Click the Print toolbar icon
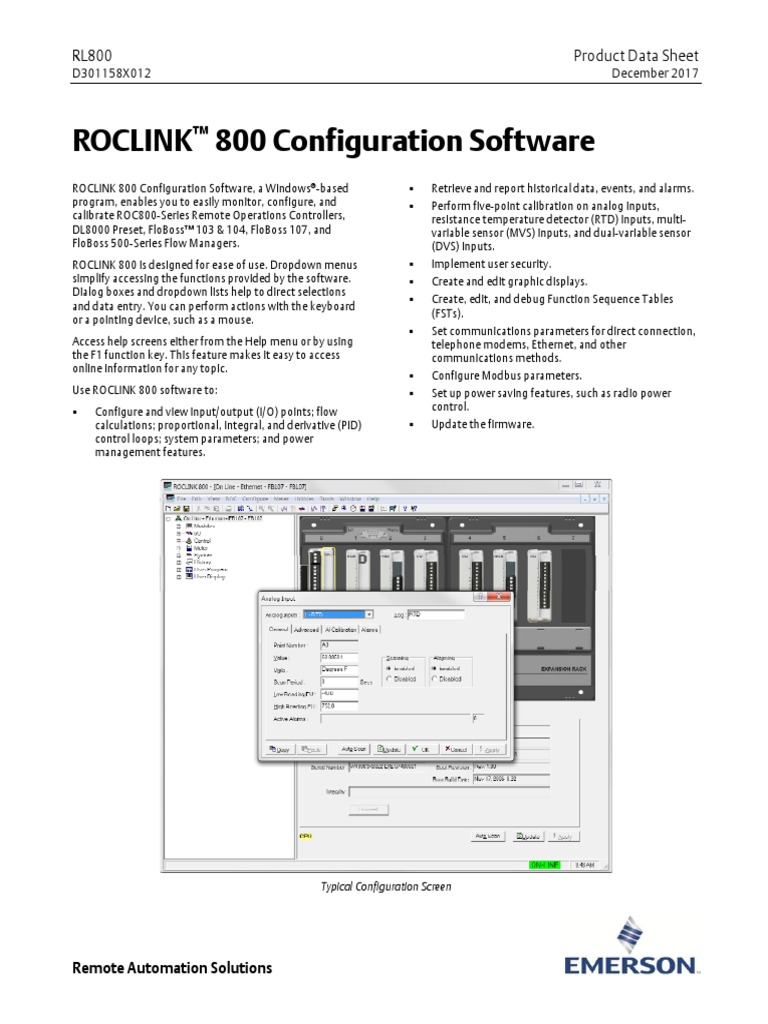 [x=229, y=508]
